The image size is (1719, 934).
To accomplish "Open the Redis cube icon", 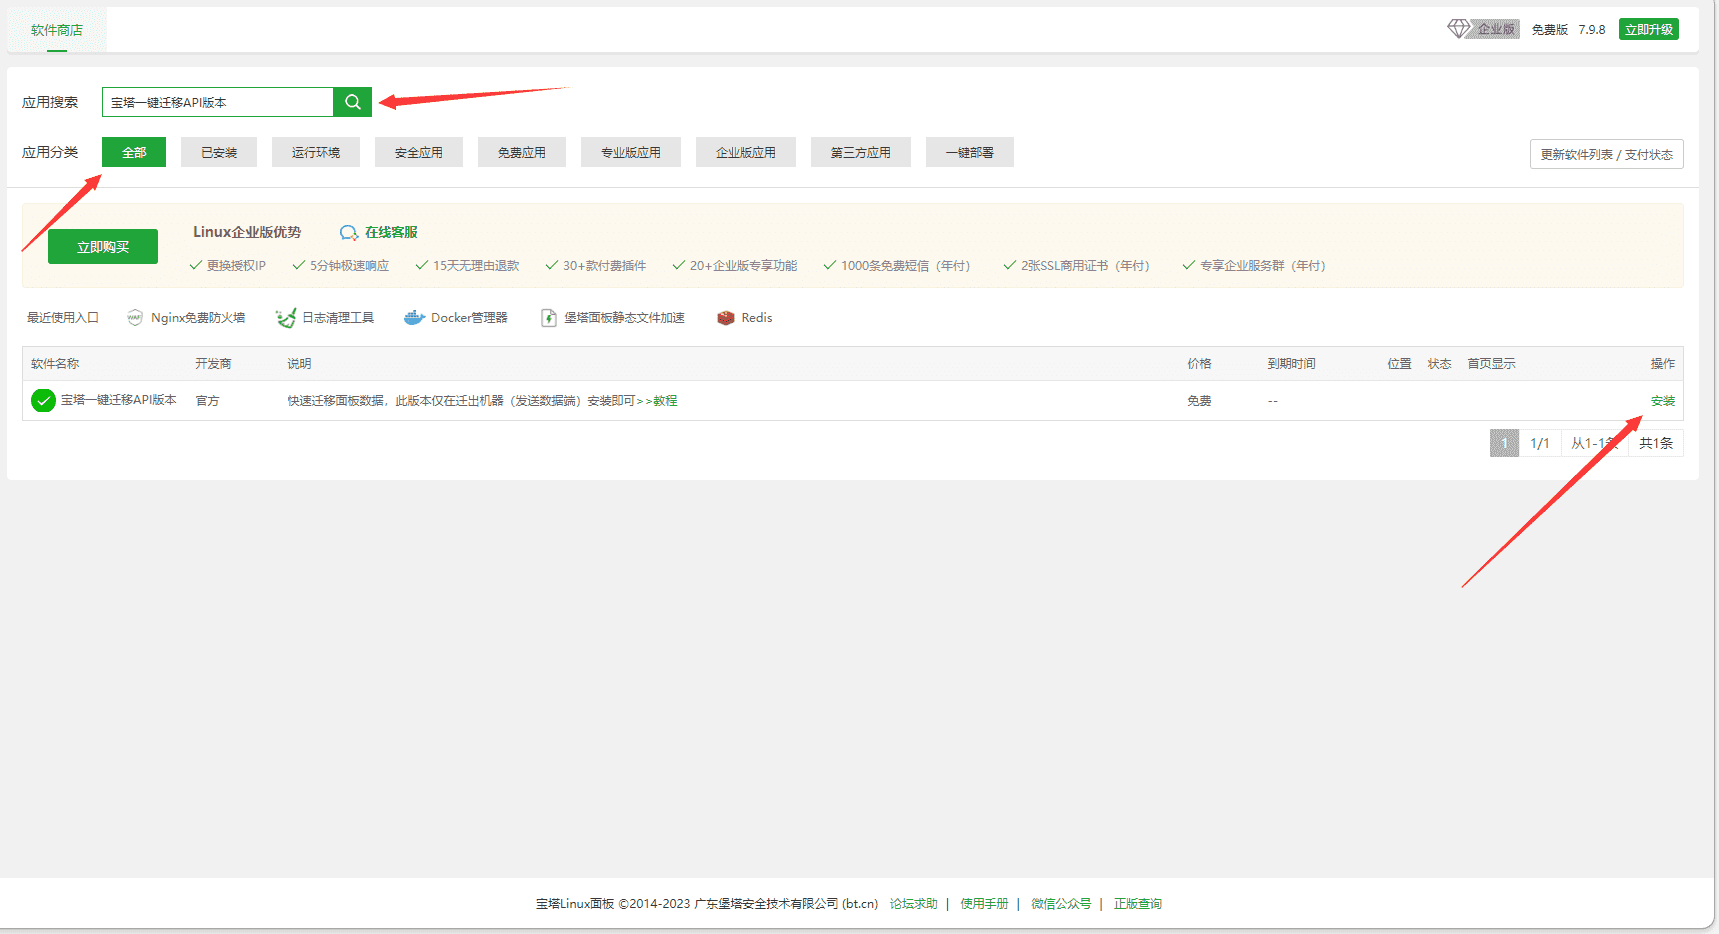I will [726, 318].
